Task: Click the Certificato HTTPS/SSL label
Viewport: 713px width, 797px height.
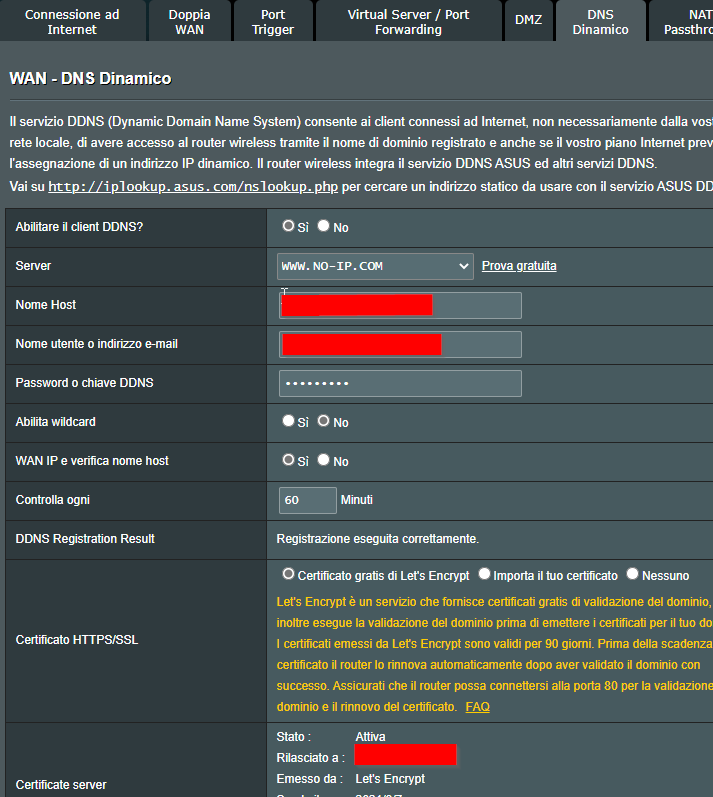Action: point(77,639)
